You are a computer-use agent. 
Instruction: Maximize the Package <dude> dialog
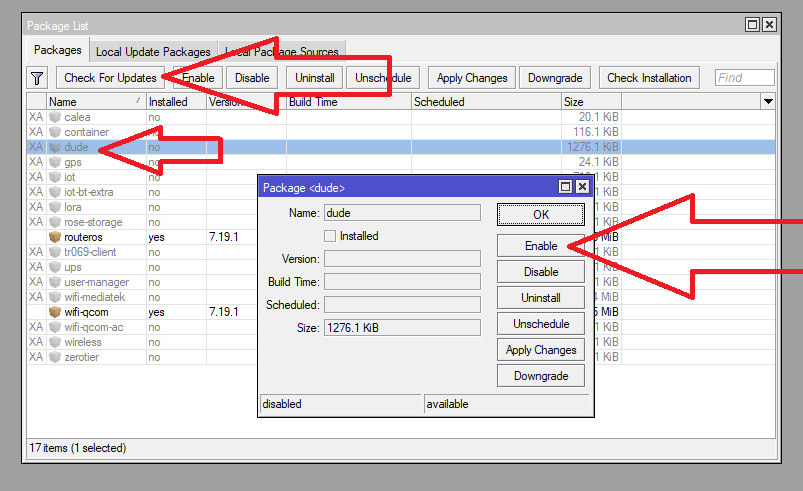point(565,187)
